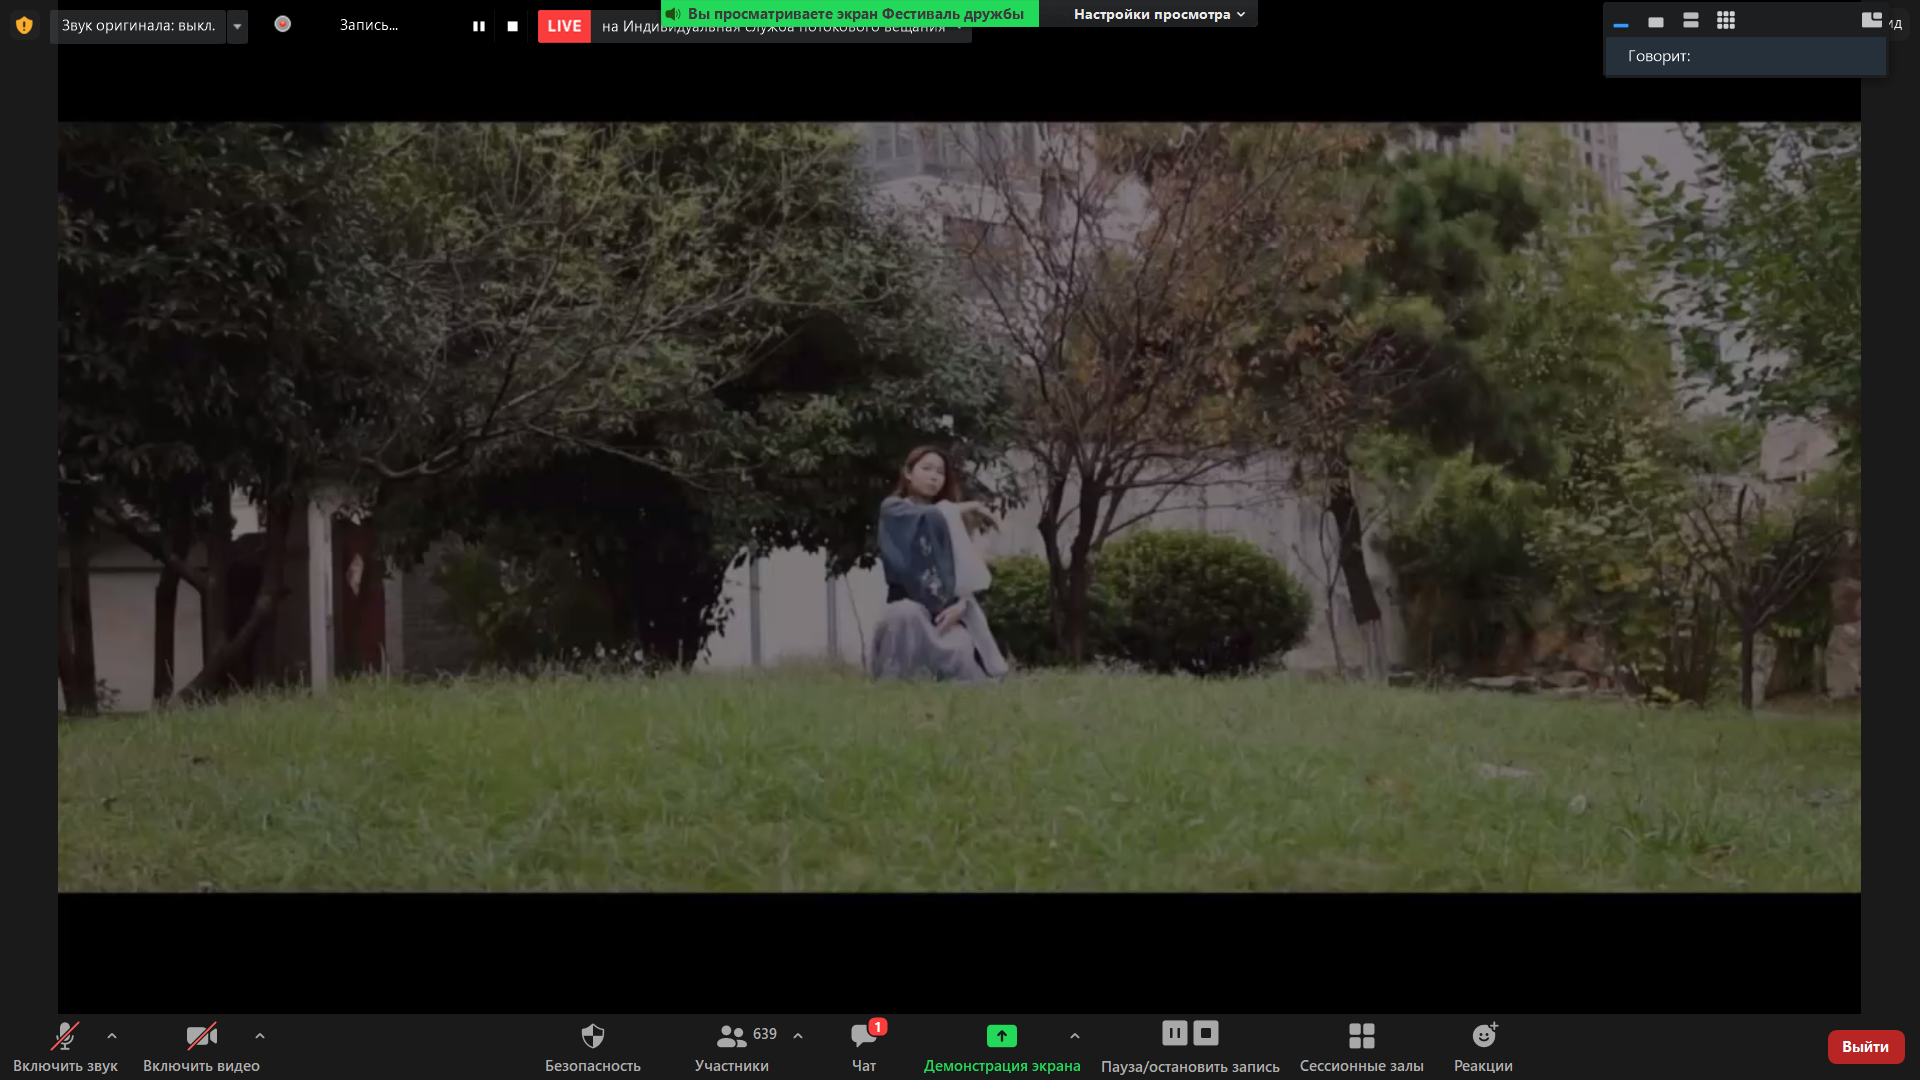Open the side-by-side view layout icon
The height and width of the screenshot is (1080, 1920).
coord(1872,20)
